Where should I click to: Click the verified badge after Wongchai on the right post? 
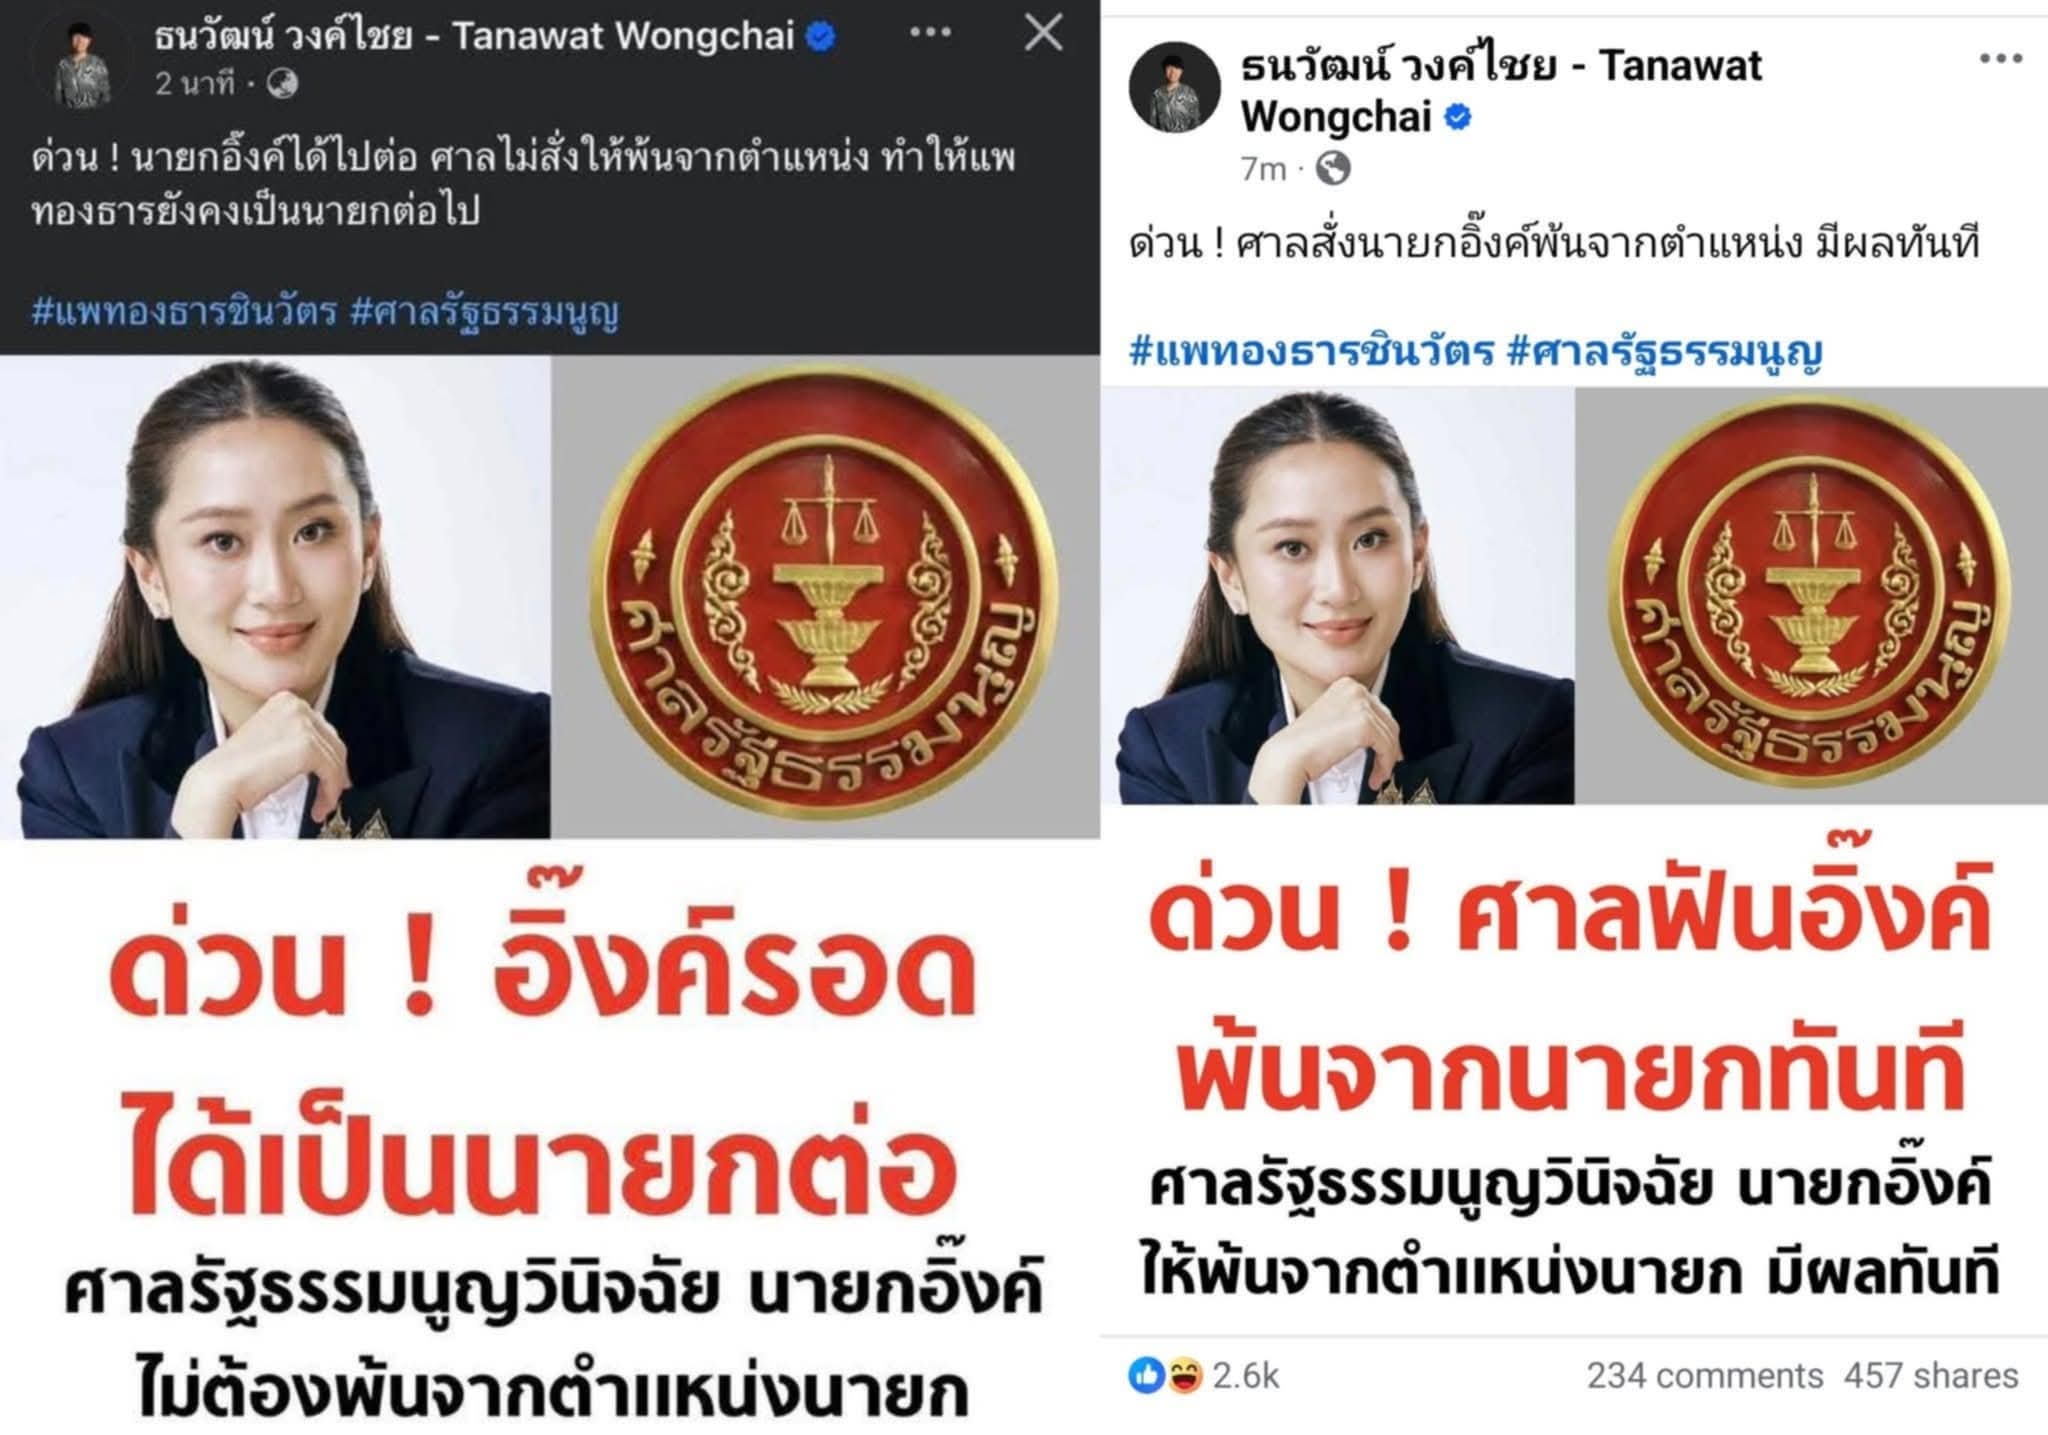point(1458,117)
